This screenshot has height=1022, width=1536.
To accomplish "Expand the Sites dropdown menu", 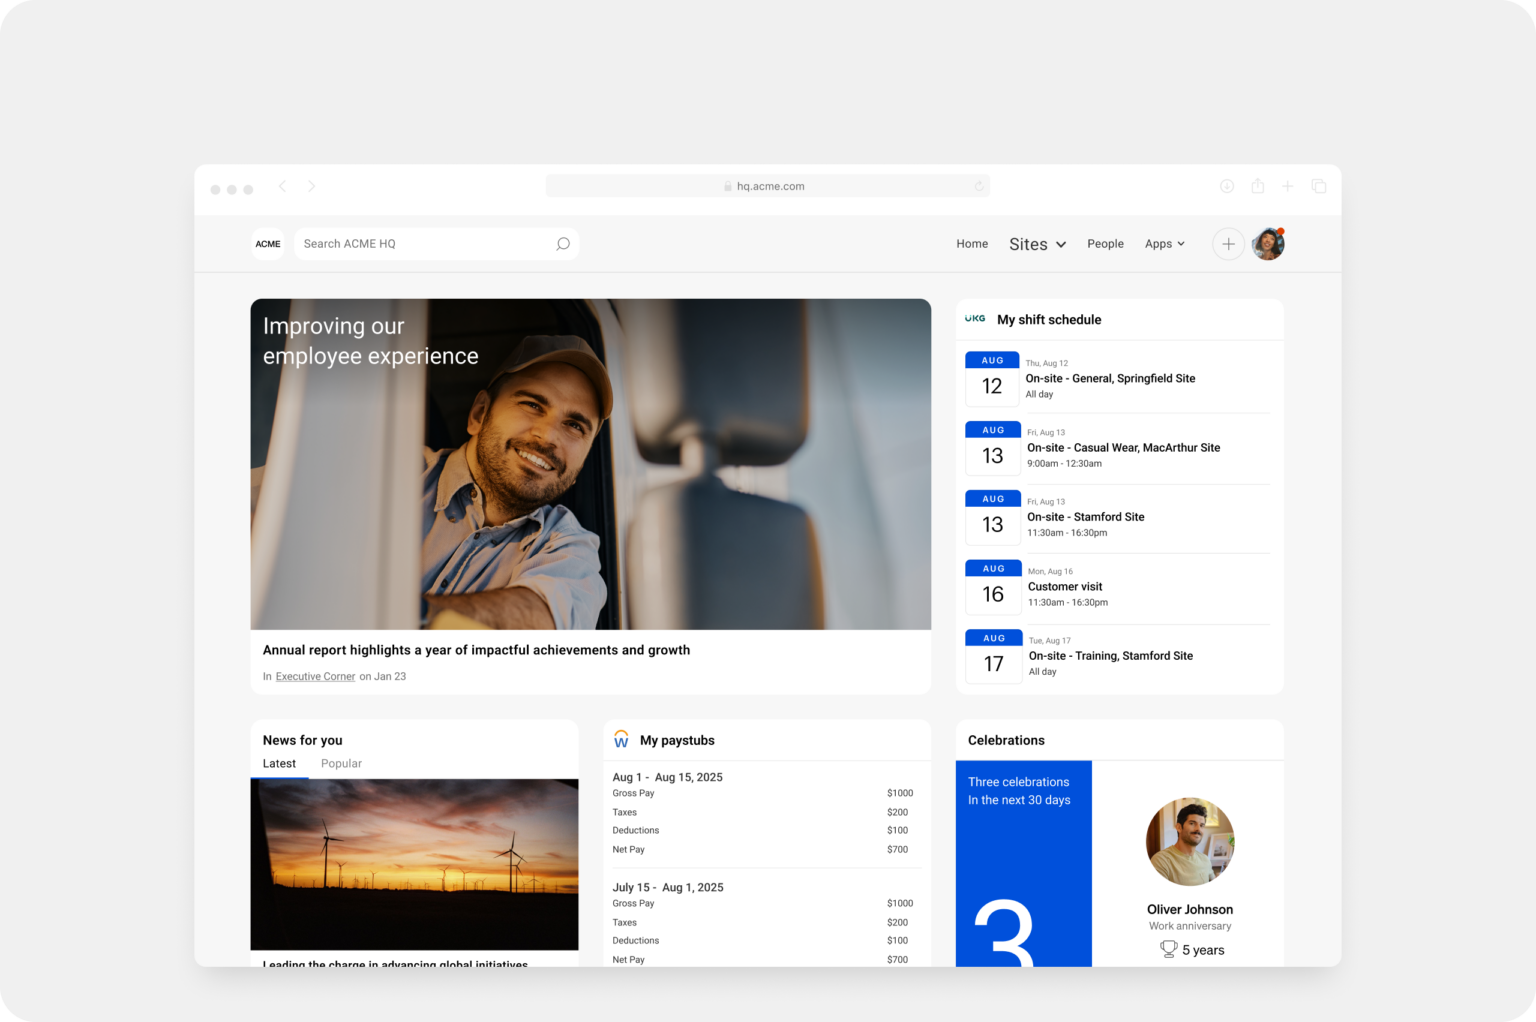I will point(1037,245).
